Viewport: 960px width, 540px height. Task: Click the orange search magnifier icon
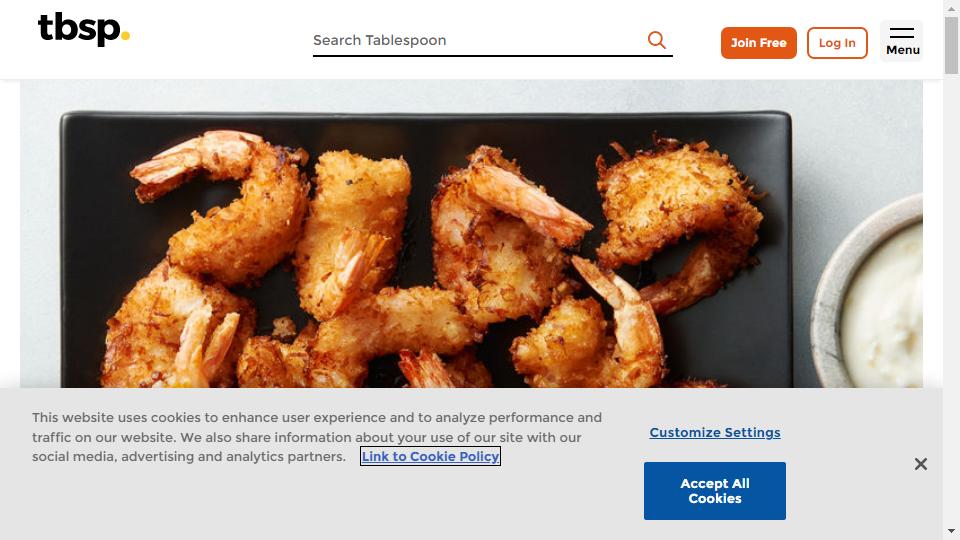pos(656,40)
